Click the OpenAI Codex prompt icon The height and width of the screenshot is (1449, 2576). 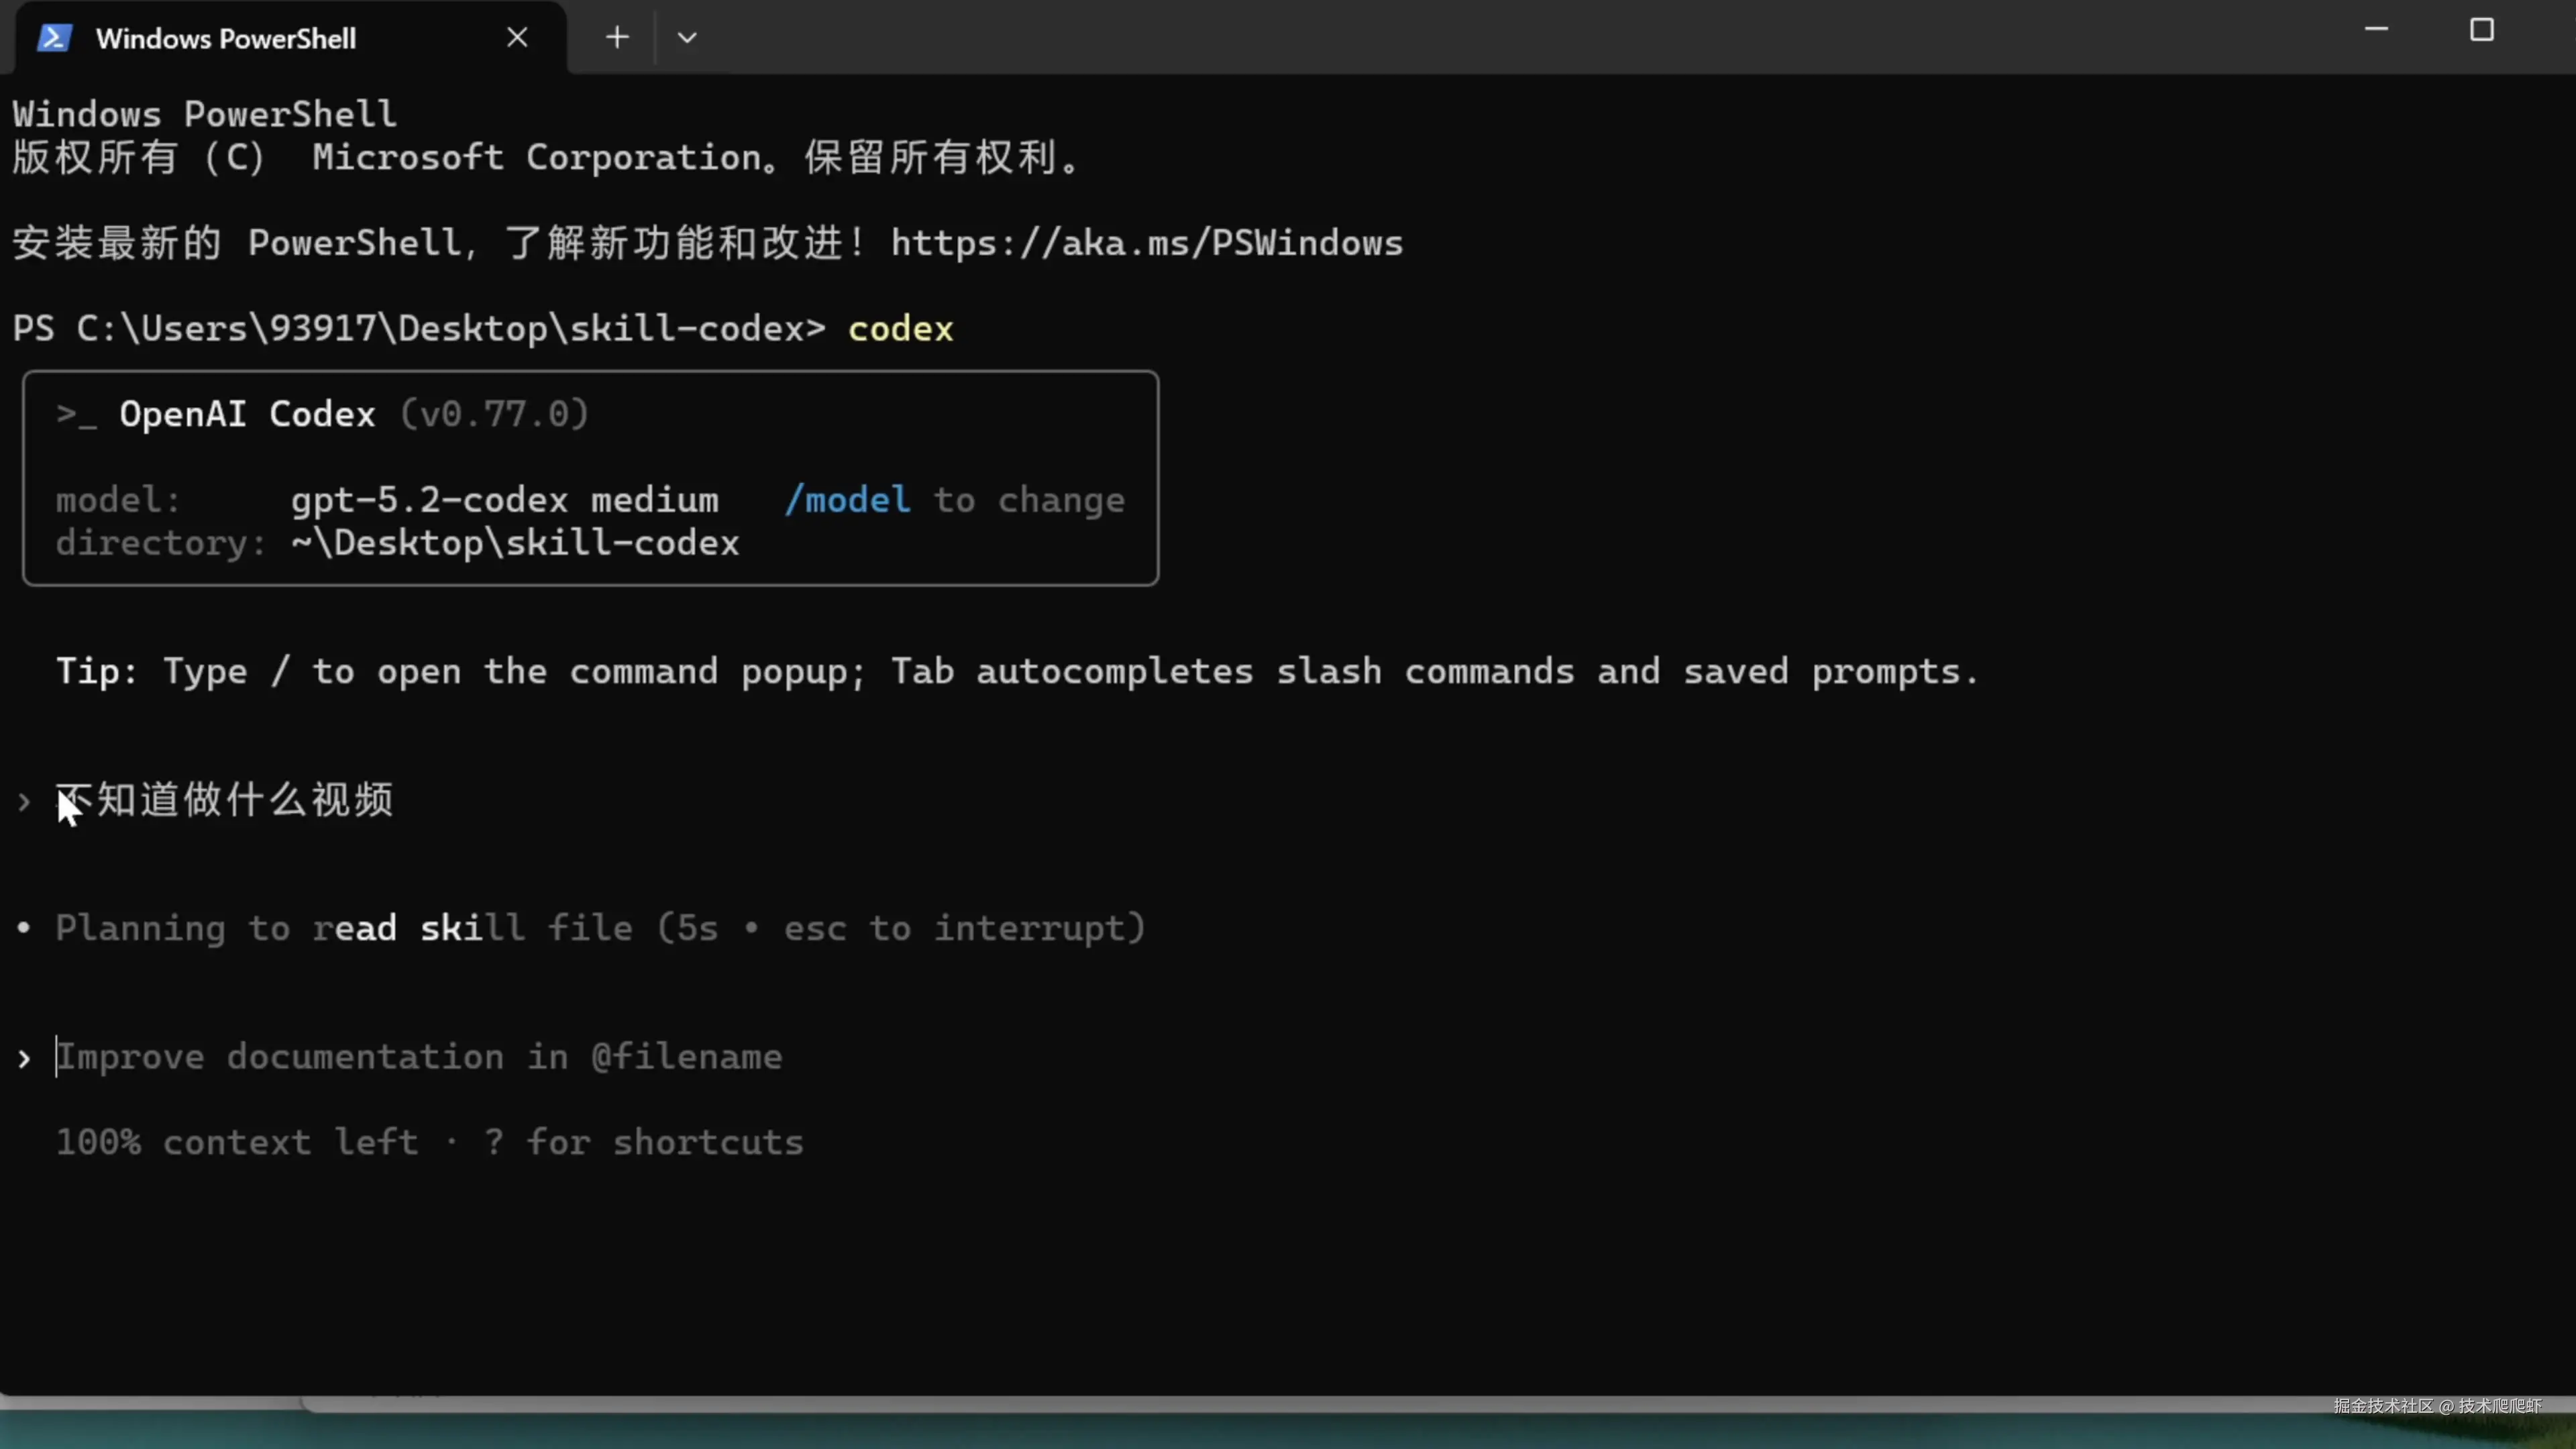click(76, 415)
